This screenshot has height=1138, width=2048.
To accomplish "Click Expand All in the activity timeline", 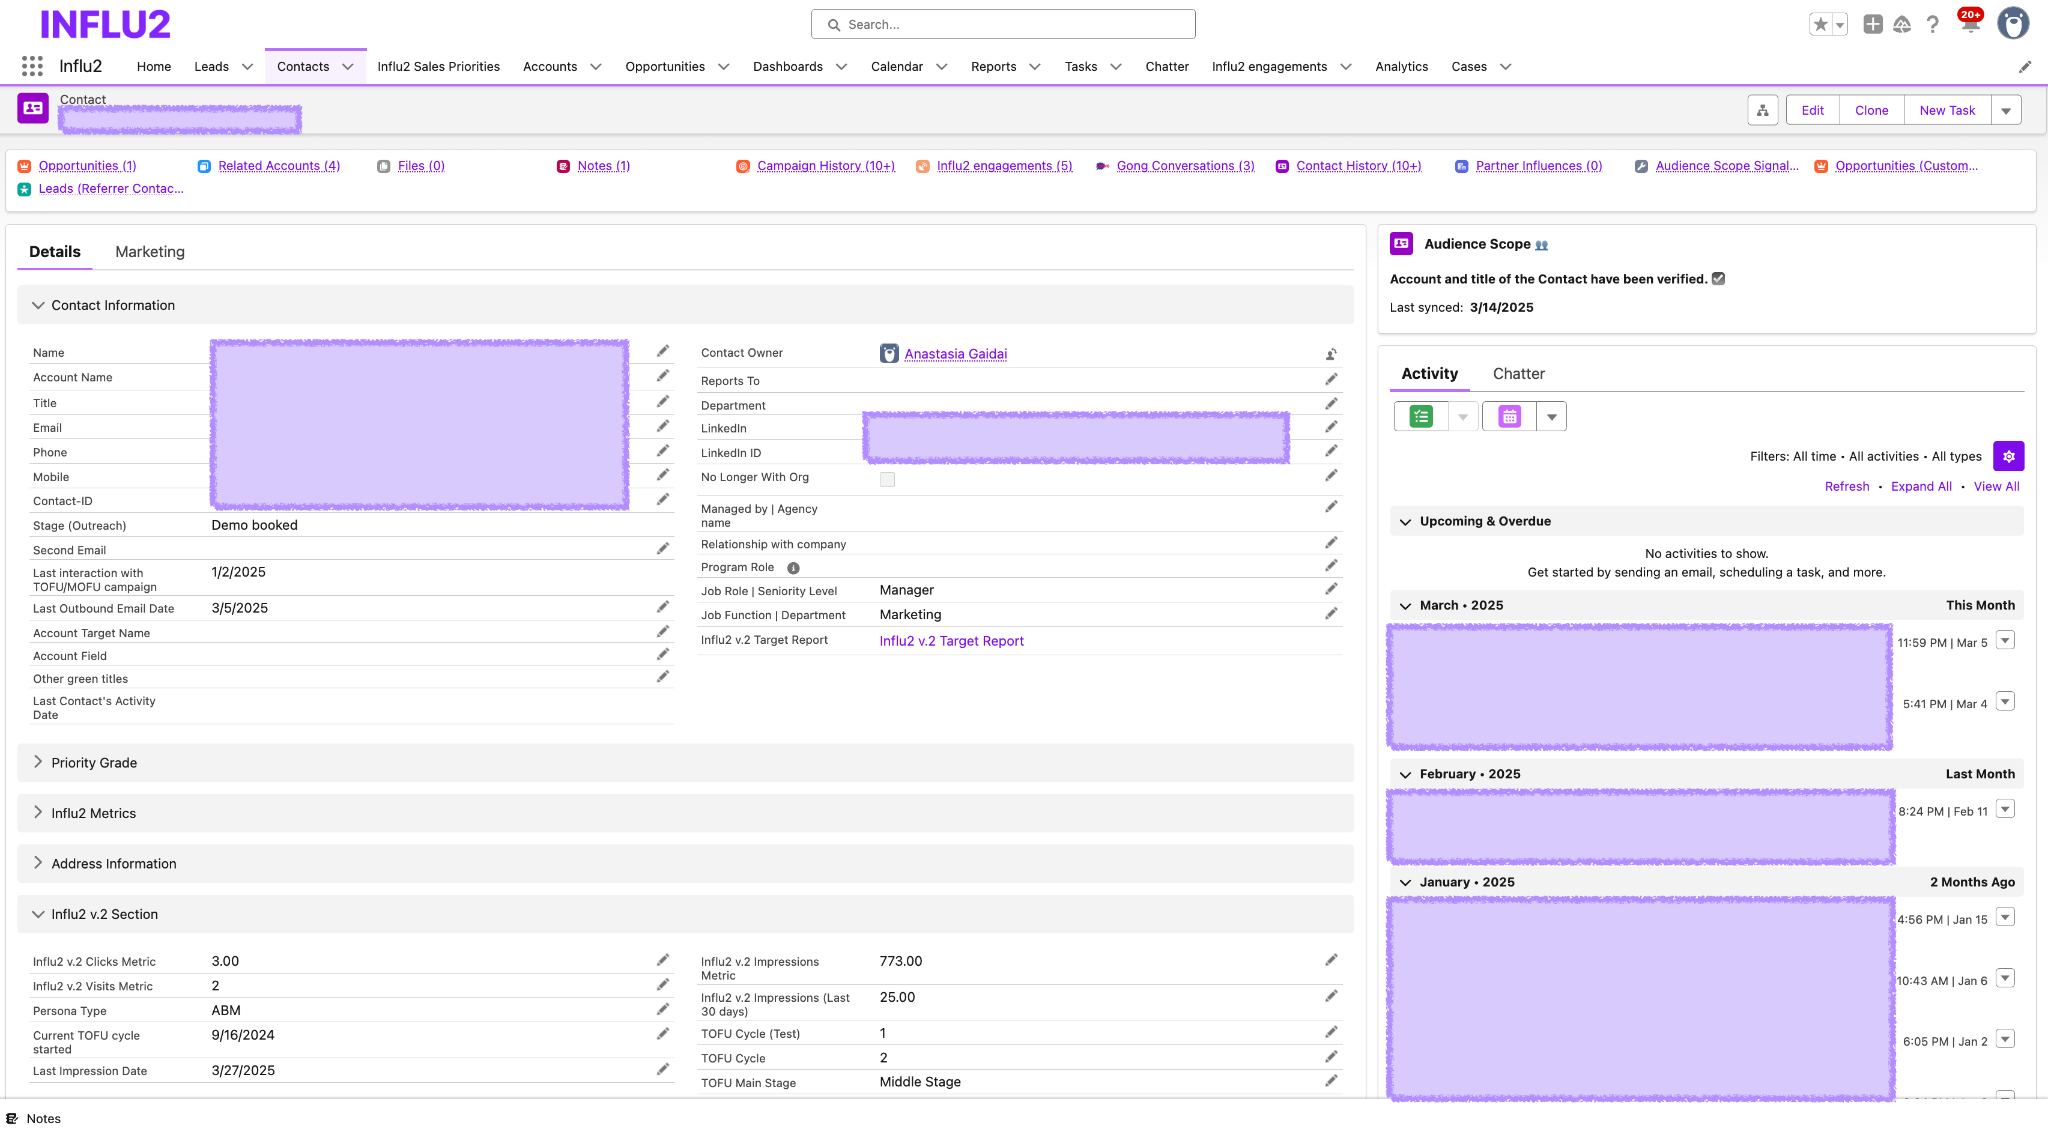I will 1921,487.
